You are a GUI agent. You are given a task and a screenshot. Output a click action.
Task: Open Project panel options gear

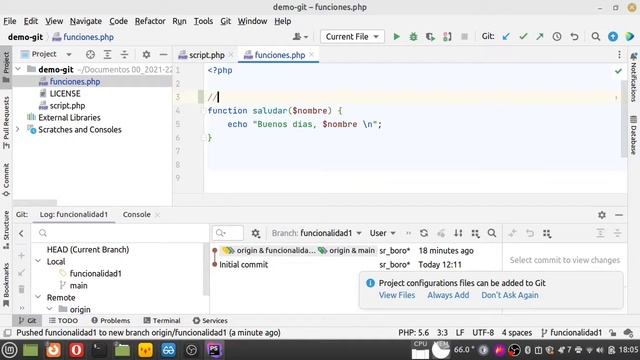(146, 54)
